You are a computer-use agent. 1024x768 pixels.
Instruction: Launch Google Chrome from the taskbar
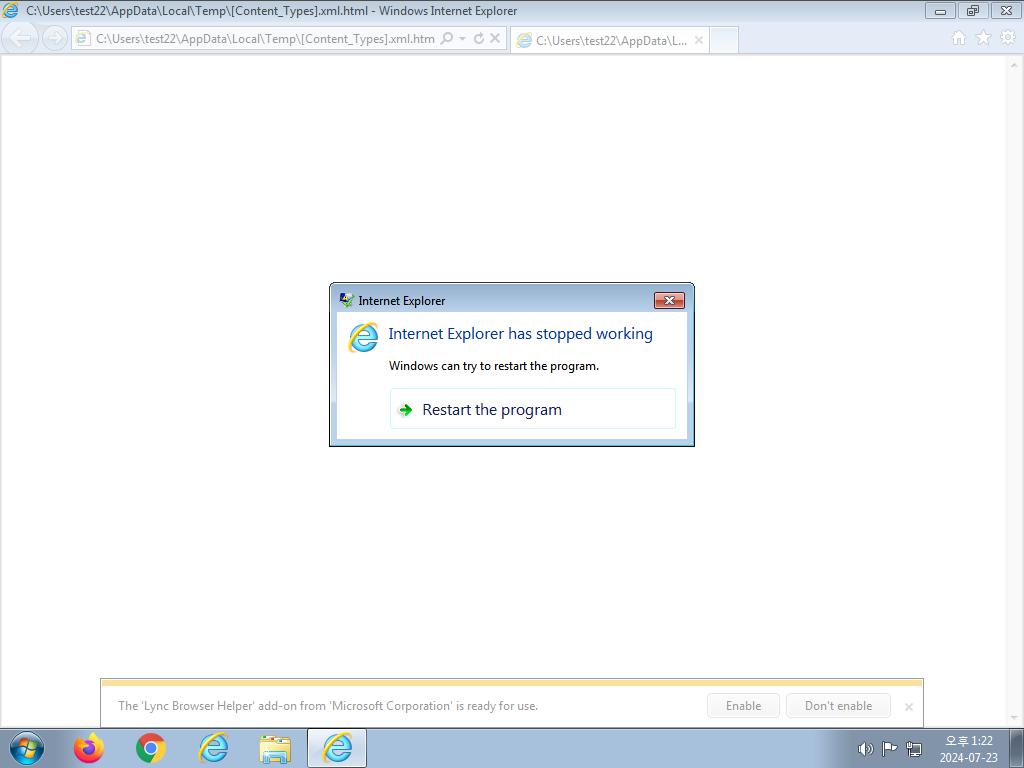click(x=151, y=748)
